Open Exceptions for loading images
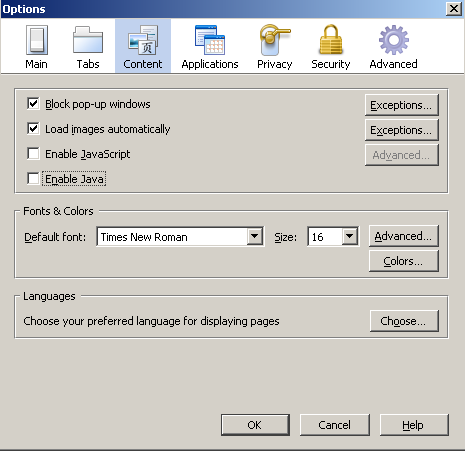 tap(402, 130)
